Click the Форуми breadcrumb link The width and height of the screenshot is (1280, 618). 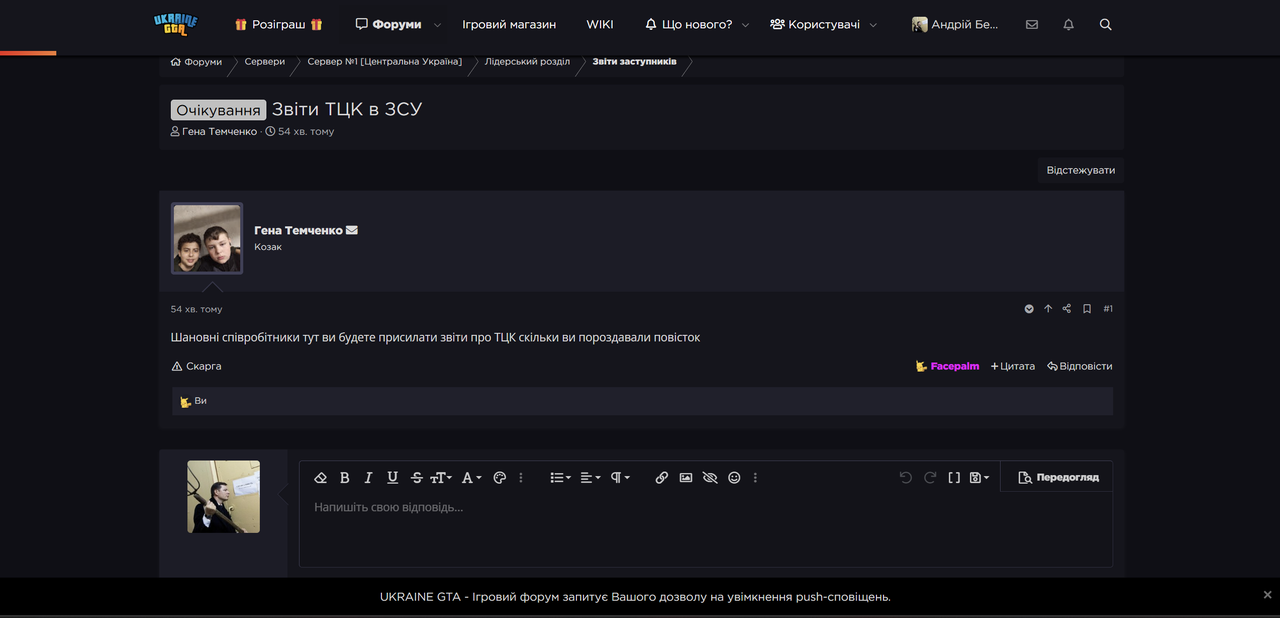click(196, 62)
